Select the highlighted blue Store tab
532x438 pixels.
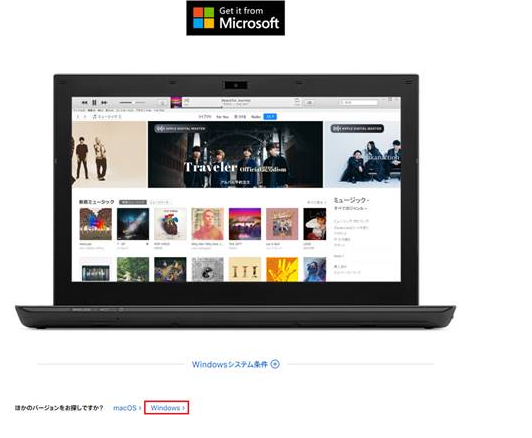pos(270,117)
